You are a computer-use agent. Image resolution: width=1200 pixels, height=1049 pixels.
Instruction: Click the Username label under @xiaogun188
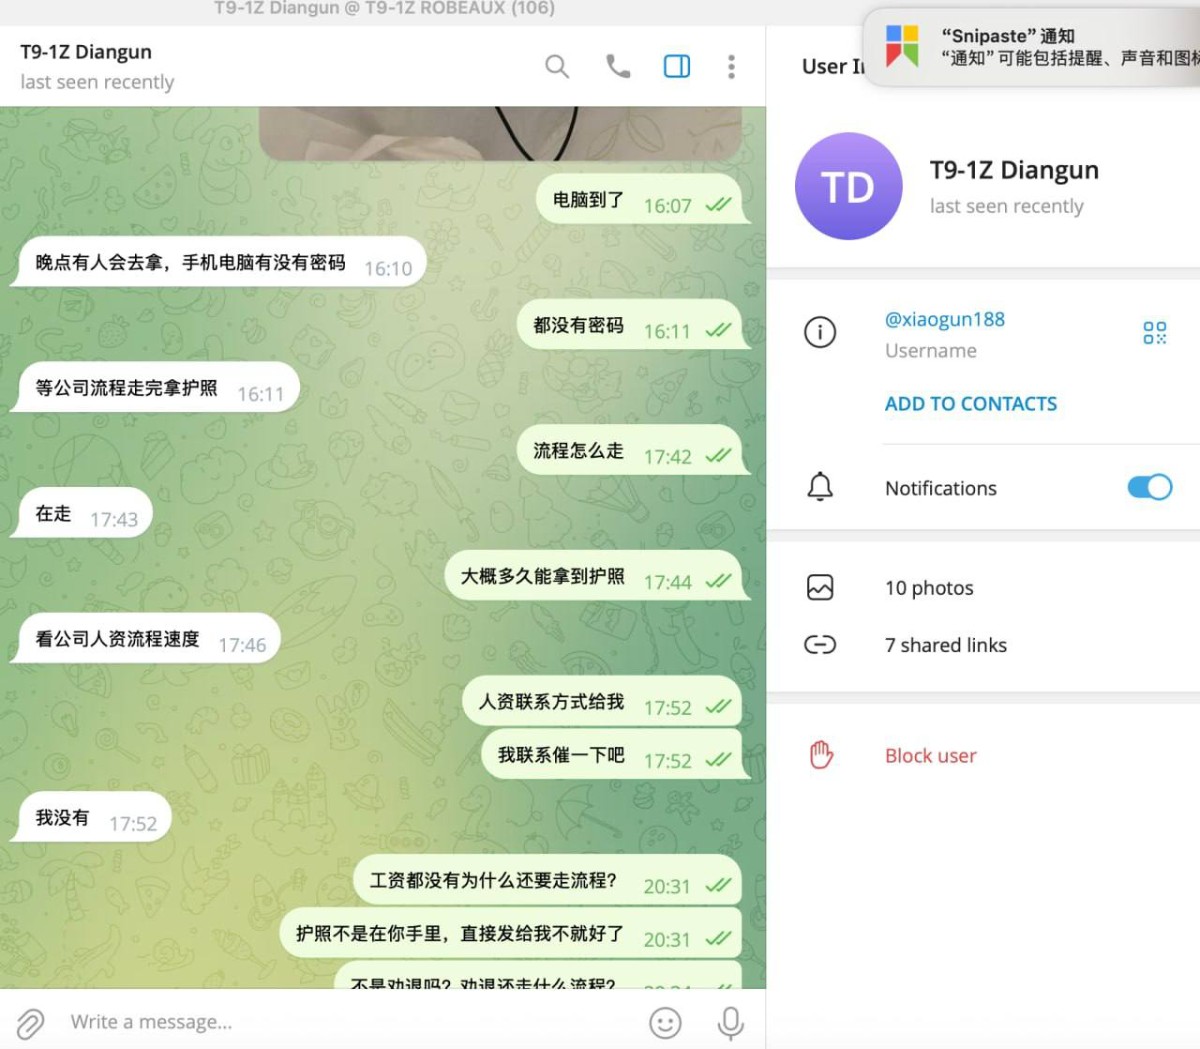931,351
